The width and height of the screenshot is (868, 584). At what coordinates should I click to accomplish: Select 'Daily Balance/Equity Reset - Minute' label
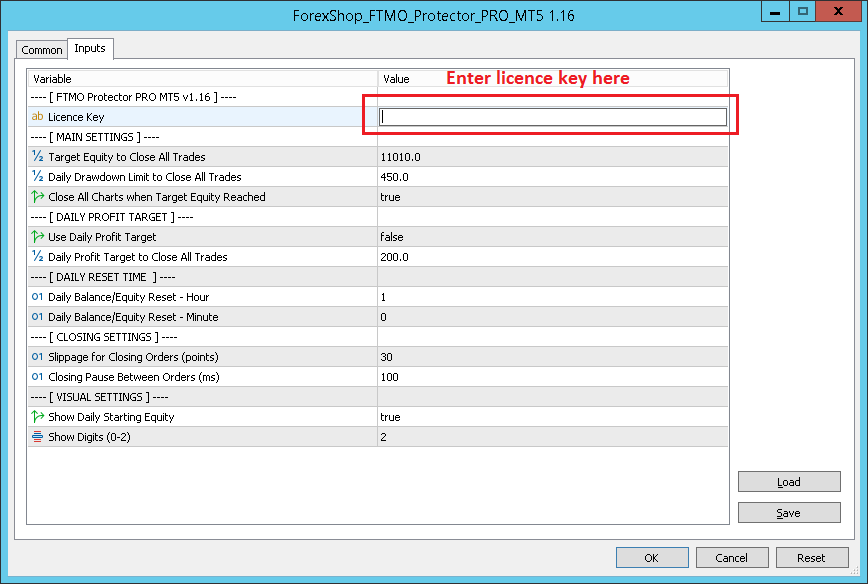click(x=133, y=317)
